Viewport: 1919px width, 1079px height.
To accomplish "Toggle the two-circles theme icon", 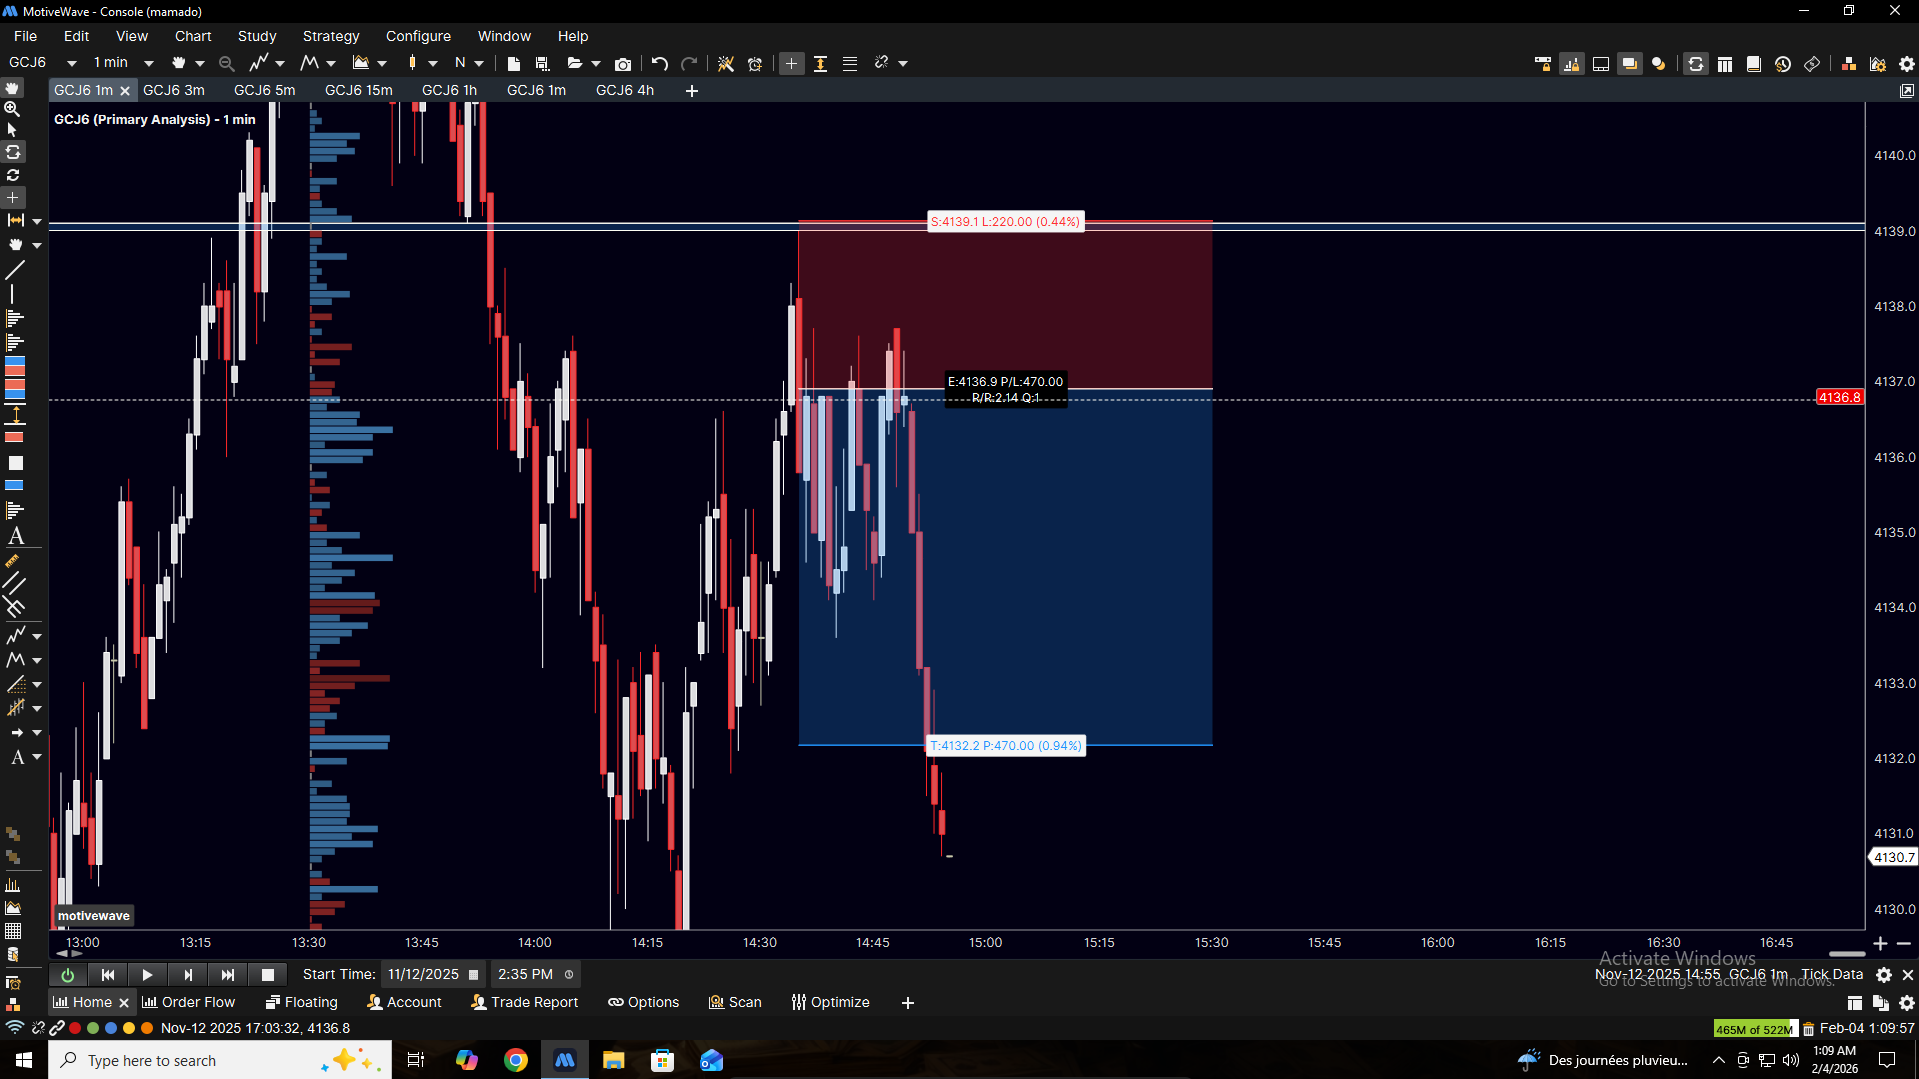I will pos(1659,64).
